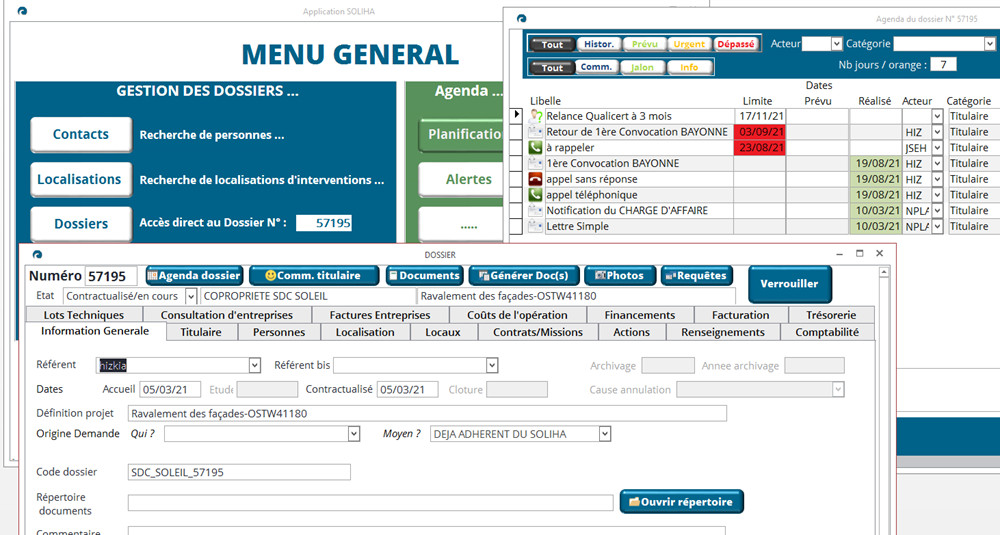
Task: Toggle the Prévu filter in agenda
Action: (x=644, y=44)
